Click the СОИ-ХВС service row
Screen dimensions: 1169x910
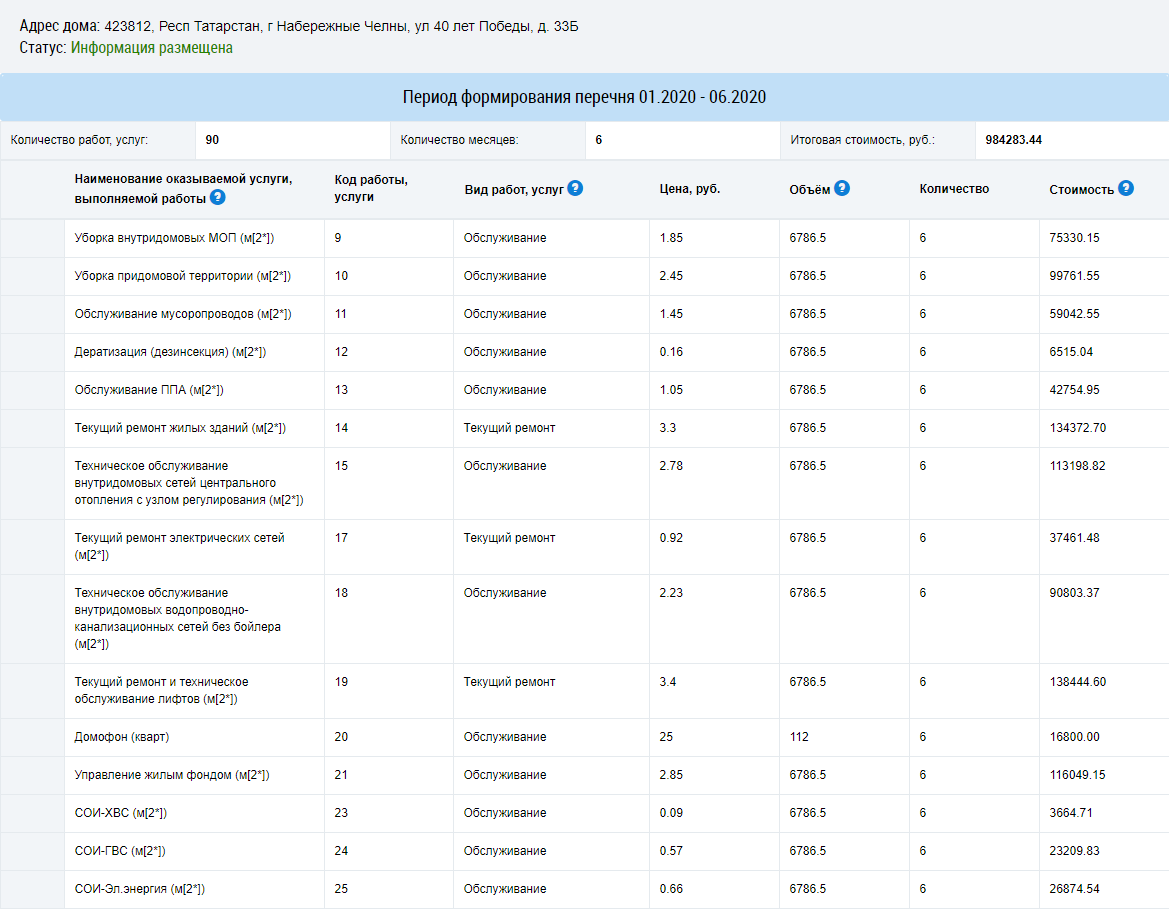tap(584, 813)
